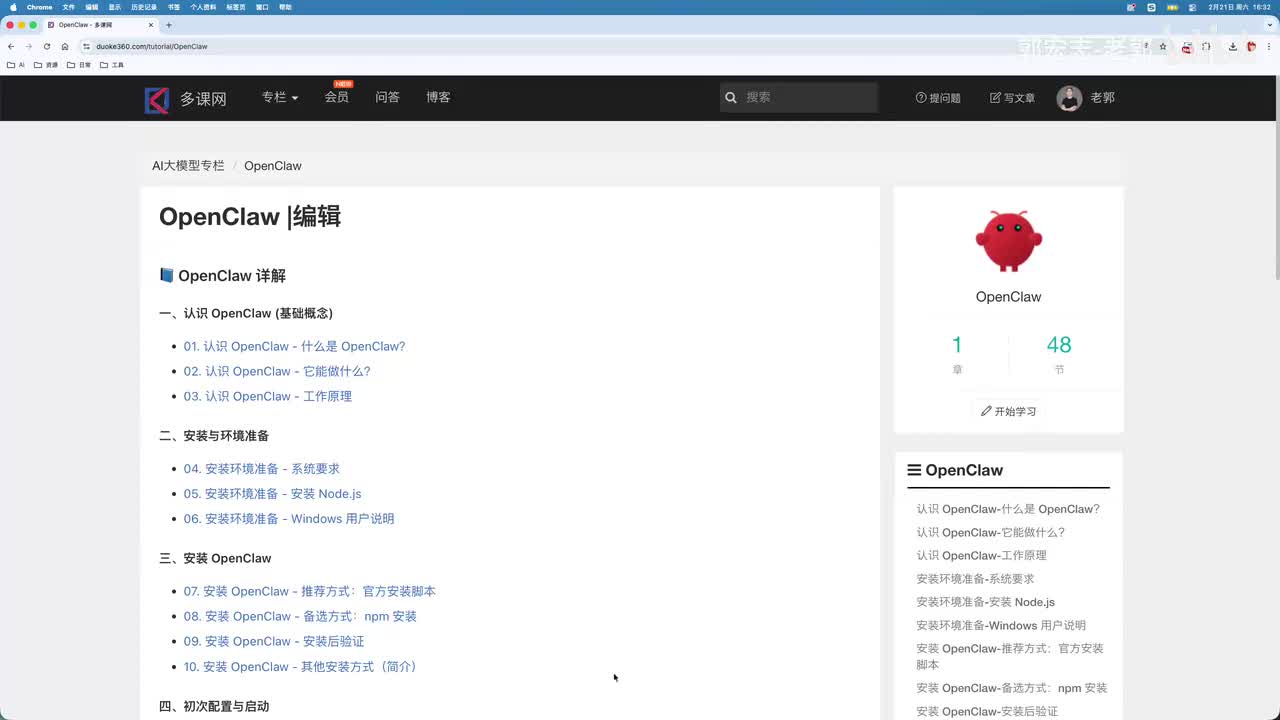Open the 工具 bookmarks folder
Screen dimensions: 1280x720
click(112, 65)
